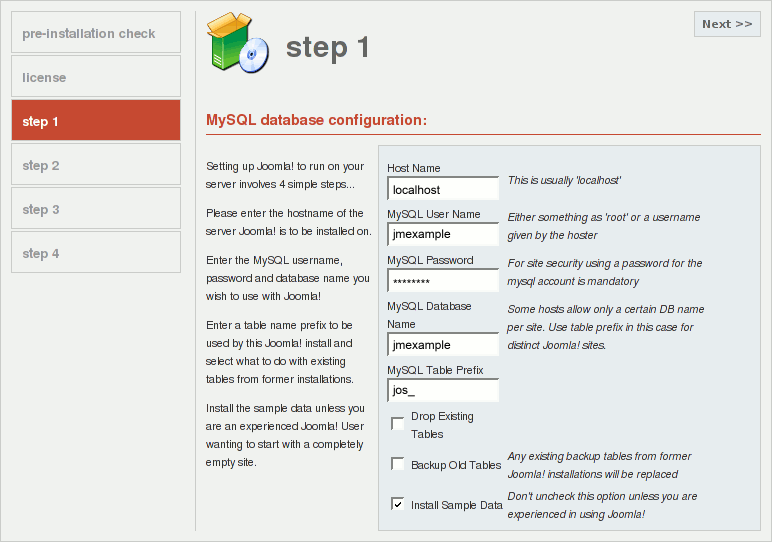
Task: Enable the Drop Existing Tables checkbox
Action: 397,423
